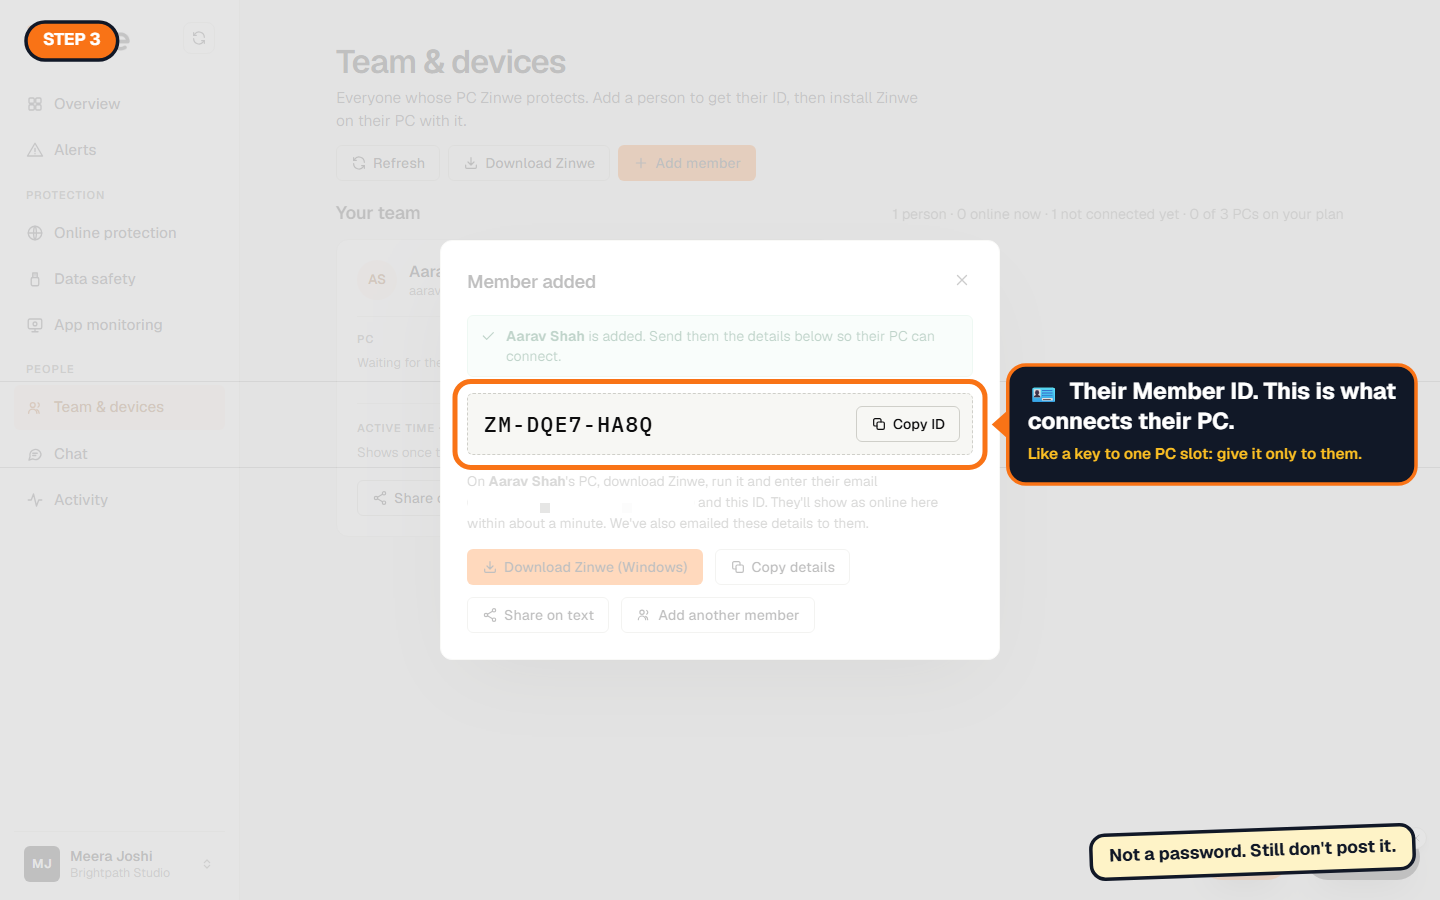Click the Team & devices people icon
Screen dimensions: 1440x900
35,407
